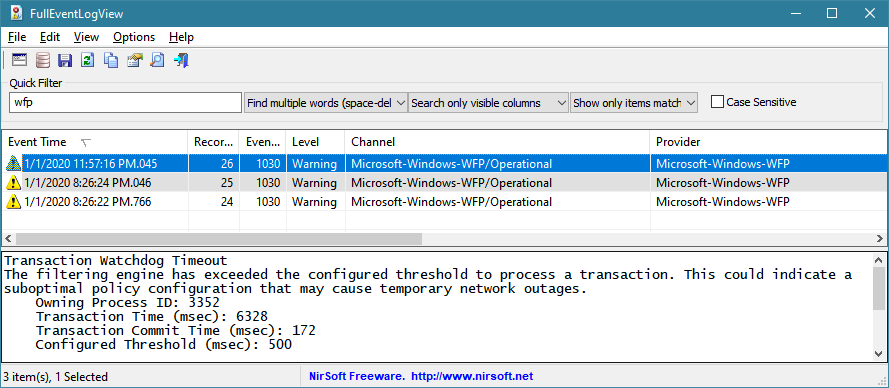This screenshot has width=889, height=388.
Task: Click the '3 item(s), 1 Selected' status text
Action: click(56, 377)
